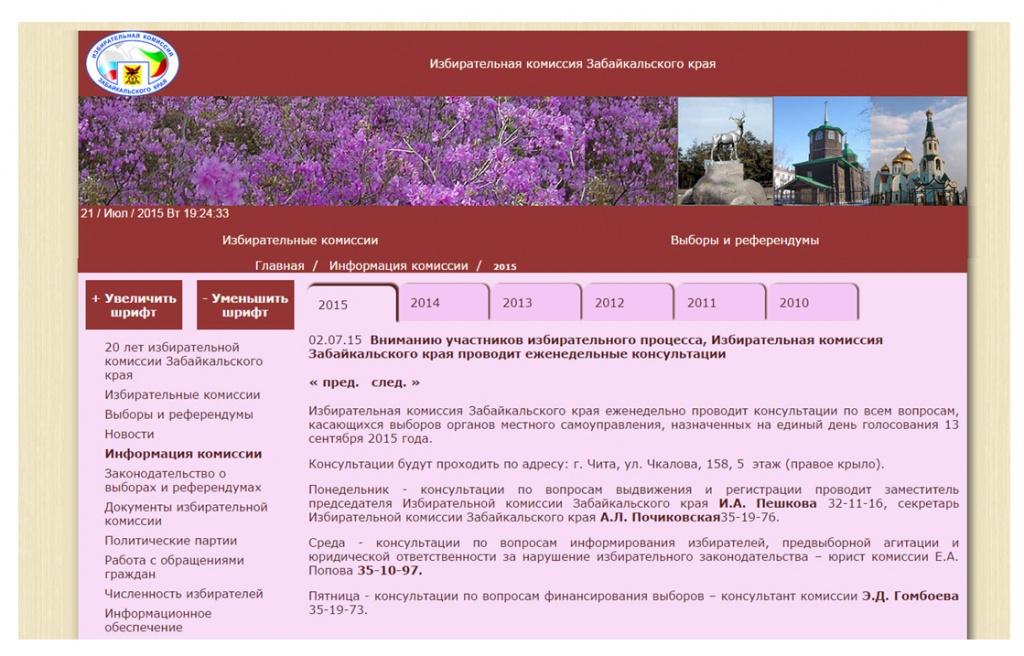The height and width of the screenshot is (656, 1024).
Task: Switch to the 2011 tab
Action: coord(701,303)
